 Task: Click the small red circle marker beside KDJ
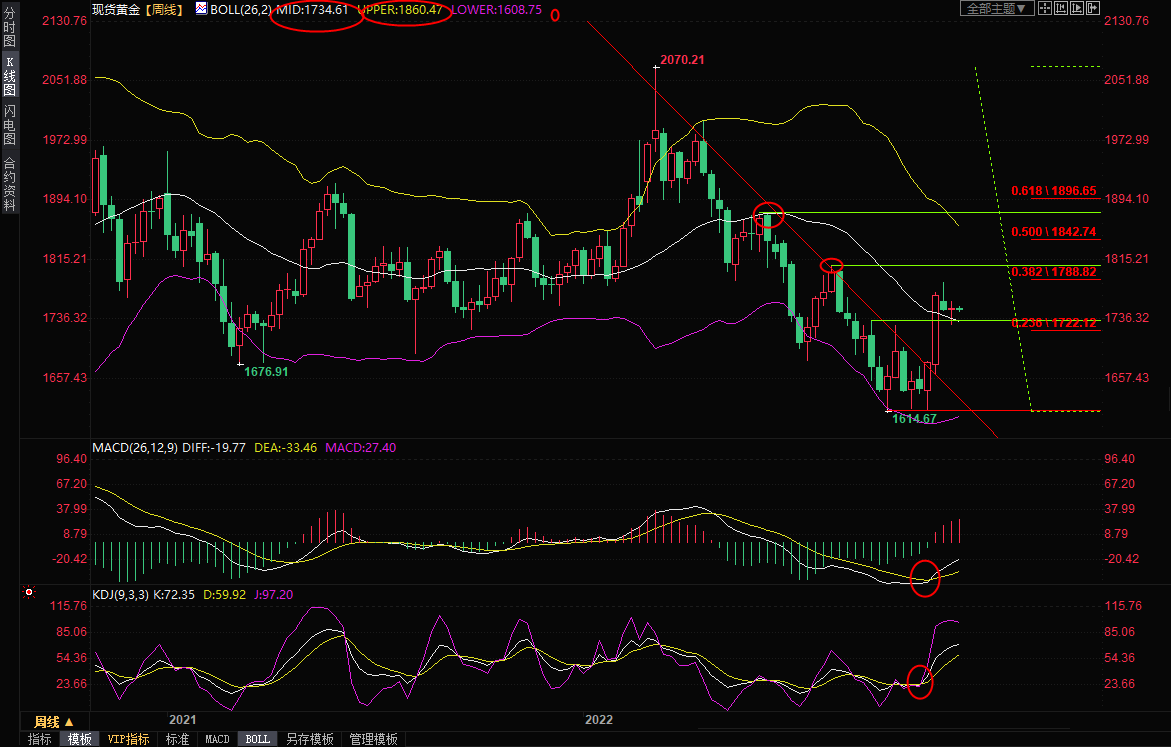coord(29,593)
